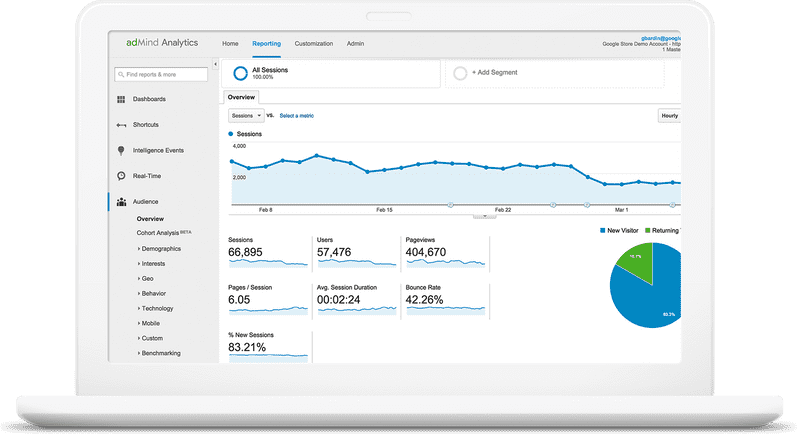Click the search magnifier icon
This screenshot has width=800, height=434.
(120, 74)
